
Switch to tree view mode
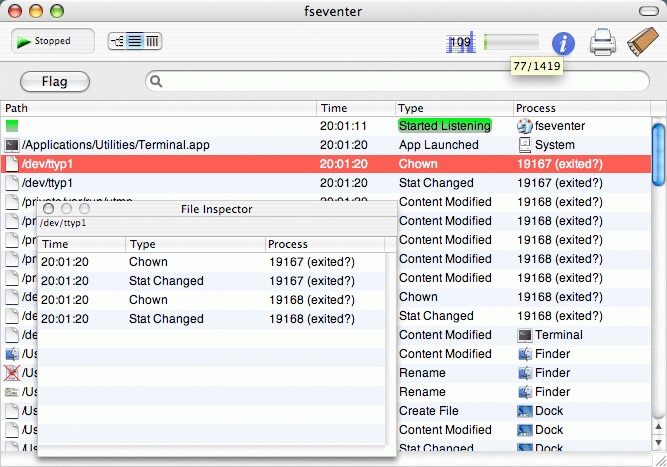(118, 41)
